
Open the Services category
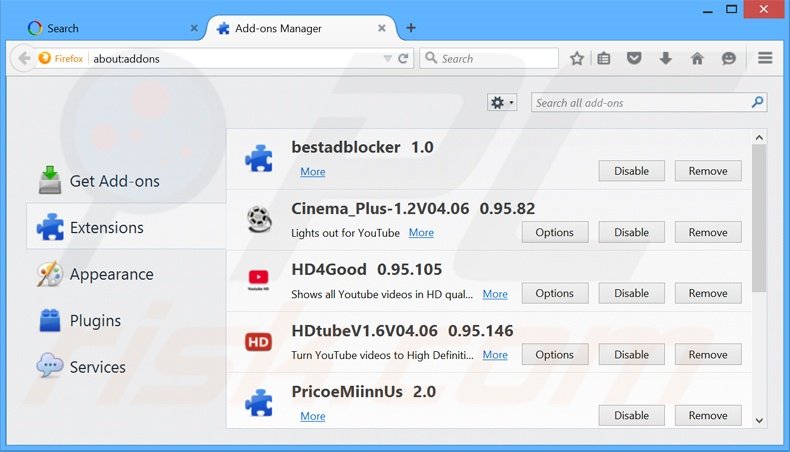(x=126, y=367)
